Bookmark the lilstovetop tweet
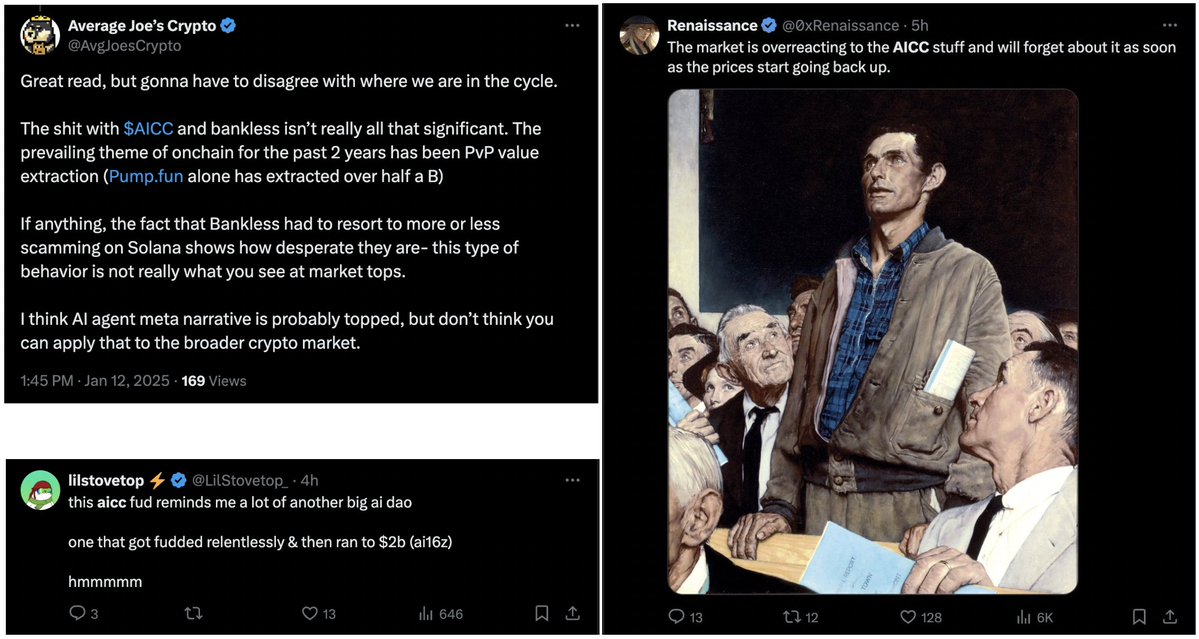Image resolution: width=1199 pixels, height=639 pixels. pyautogui.click(x=541, y=613)
